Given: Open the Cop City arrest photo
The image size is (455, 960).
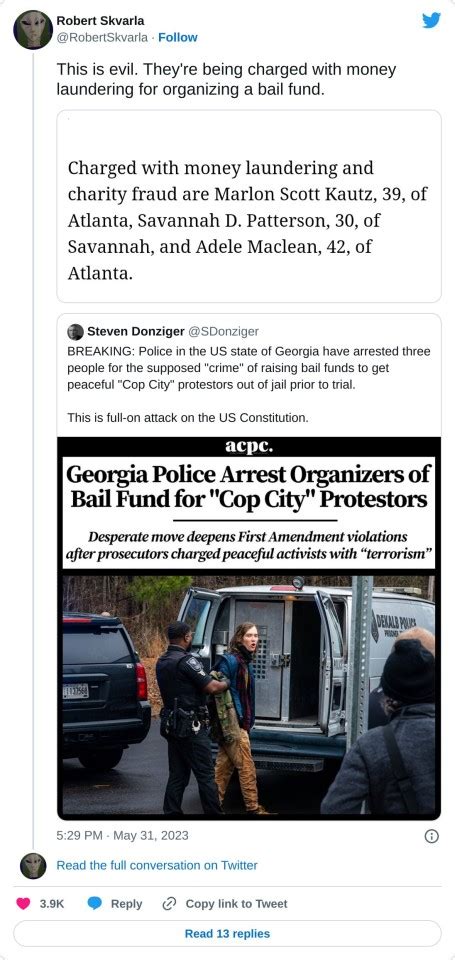Looking at the screenshot, I should tap(249, 694).
